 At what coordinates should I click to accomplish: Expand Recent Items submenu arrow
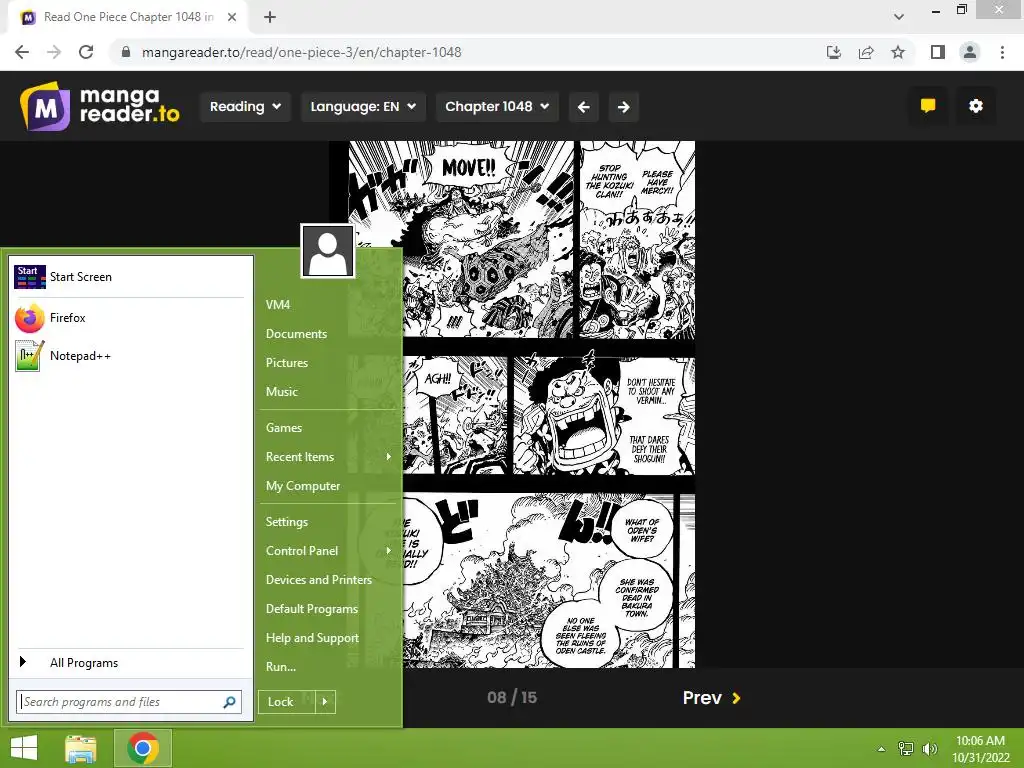389,456
